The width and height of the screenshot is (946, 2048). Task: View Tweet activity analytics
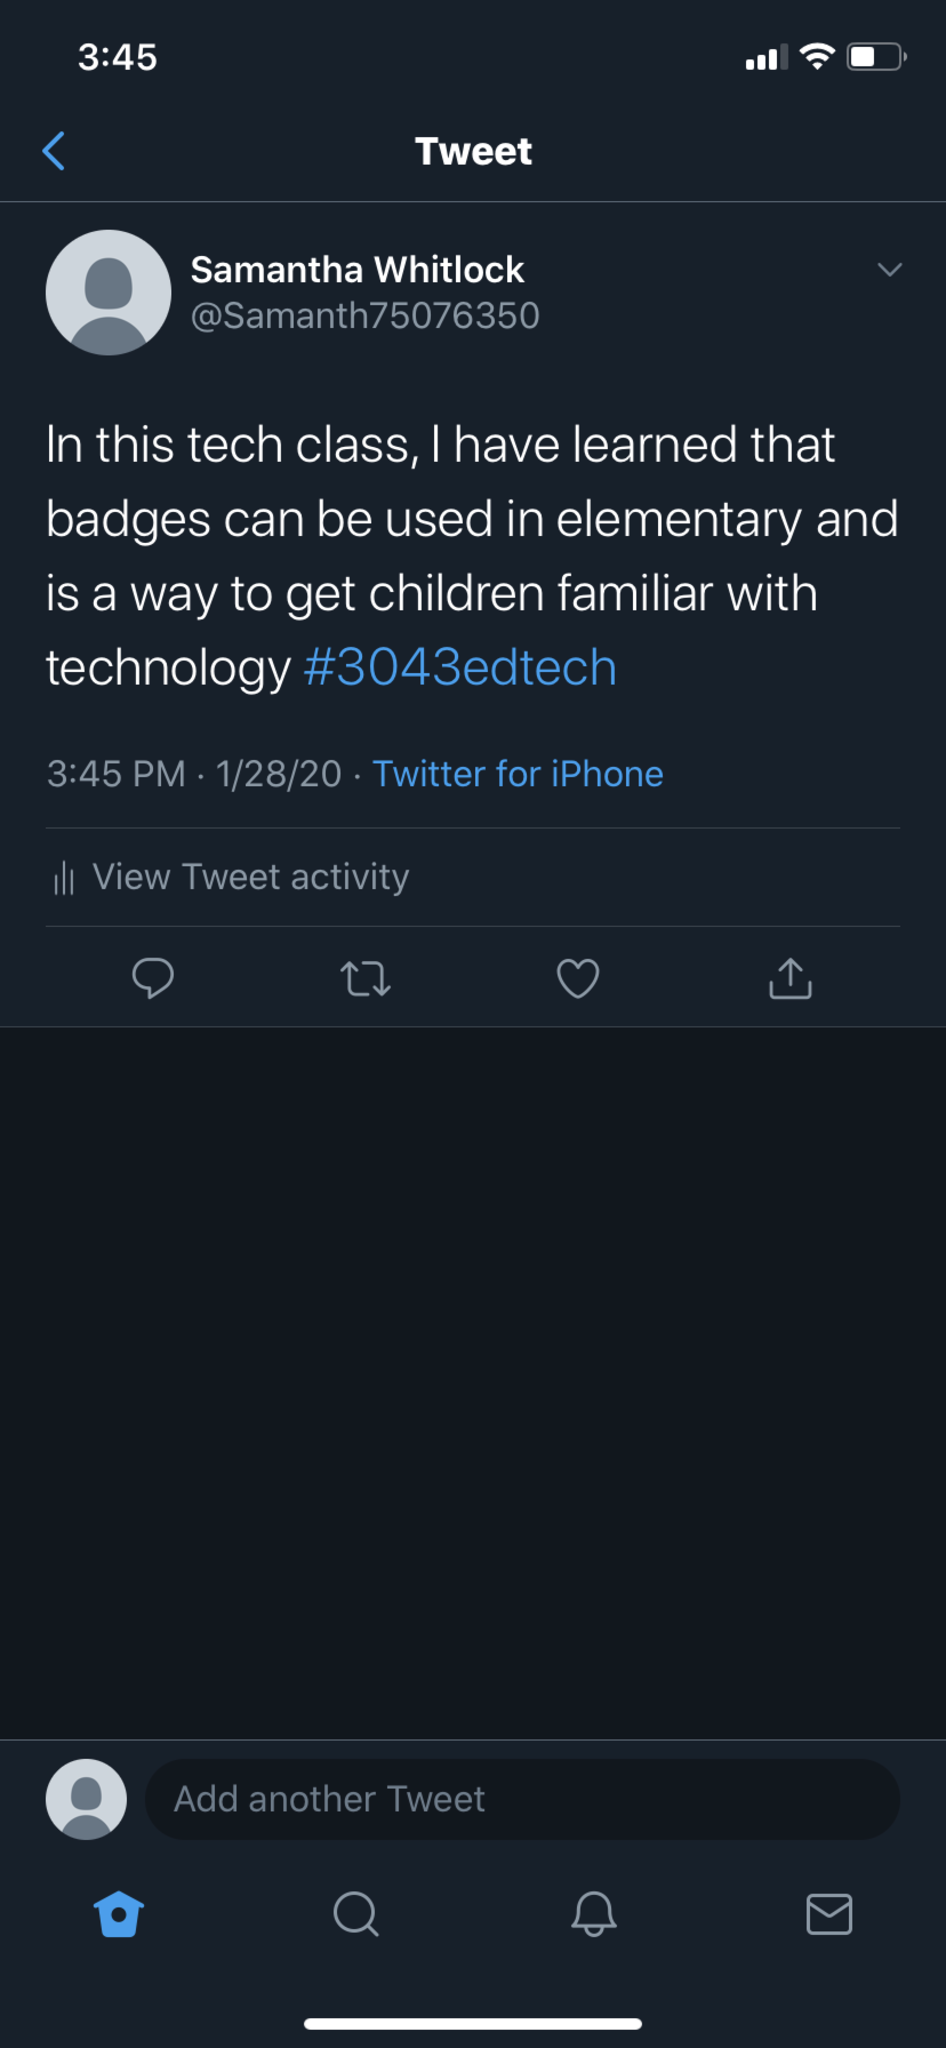250,877
